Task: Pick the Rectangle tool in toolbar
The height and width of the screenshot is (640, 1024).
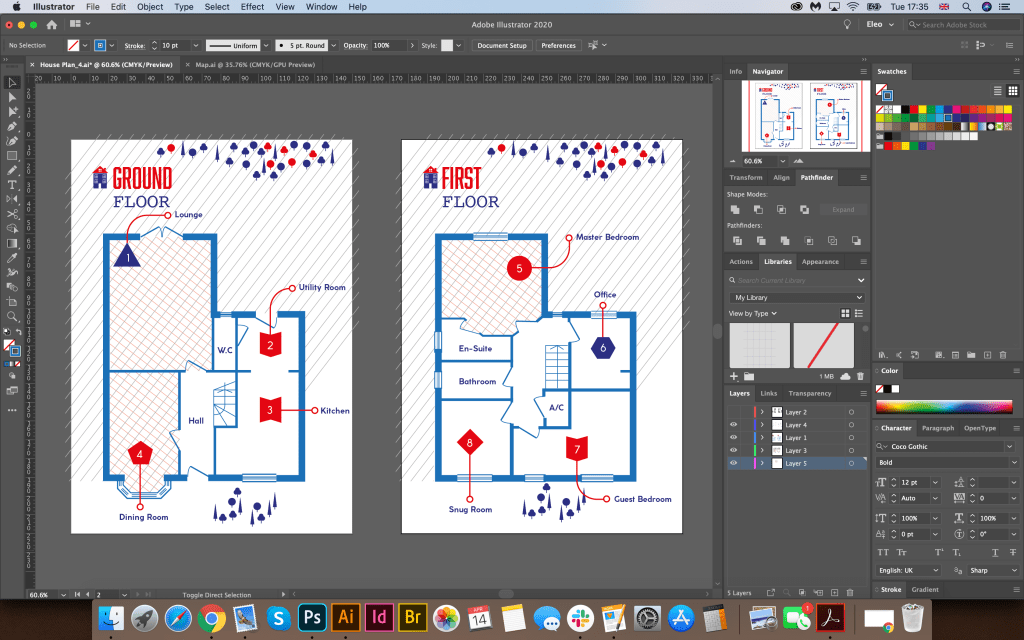Action: coord(13,156)
